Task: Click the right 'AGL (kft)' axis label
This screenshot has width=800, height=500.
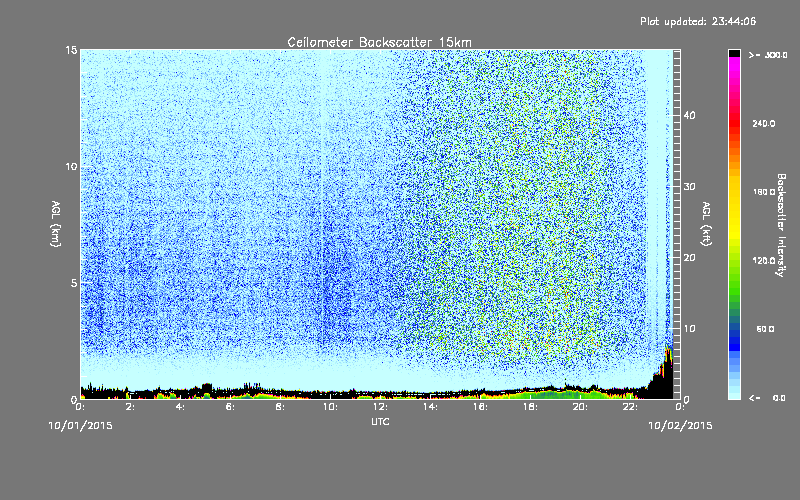Action: coord(707,223)
